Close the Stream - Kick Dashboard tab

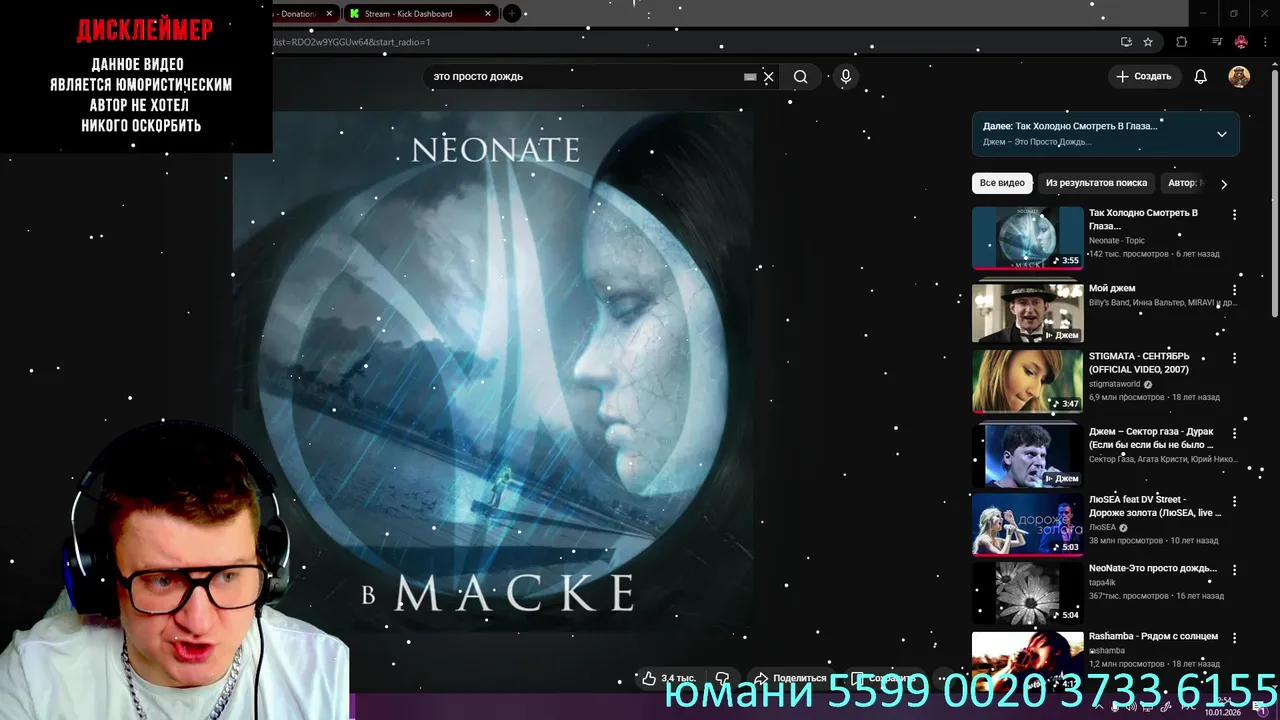point(488,14)
